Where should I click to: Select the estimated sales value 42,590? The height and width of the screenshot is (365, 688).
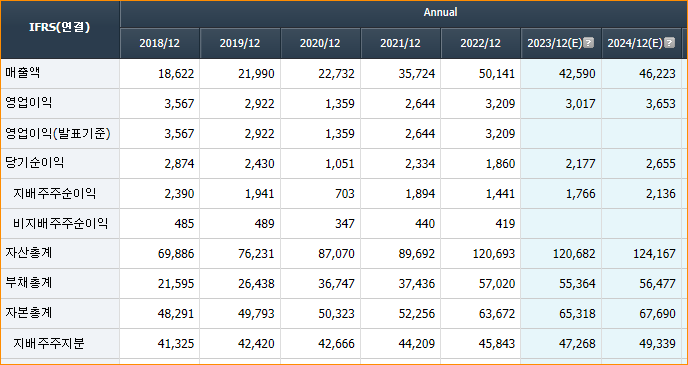[577, 74]
